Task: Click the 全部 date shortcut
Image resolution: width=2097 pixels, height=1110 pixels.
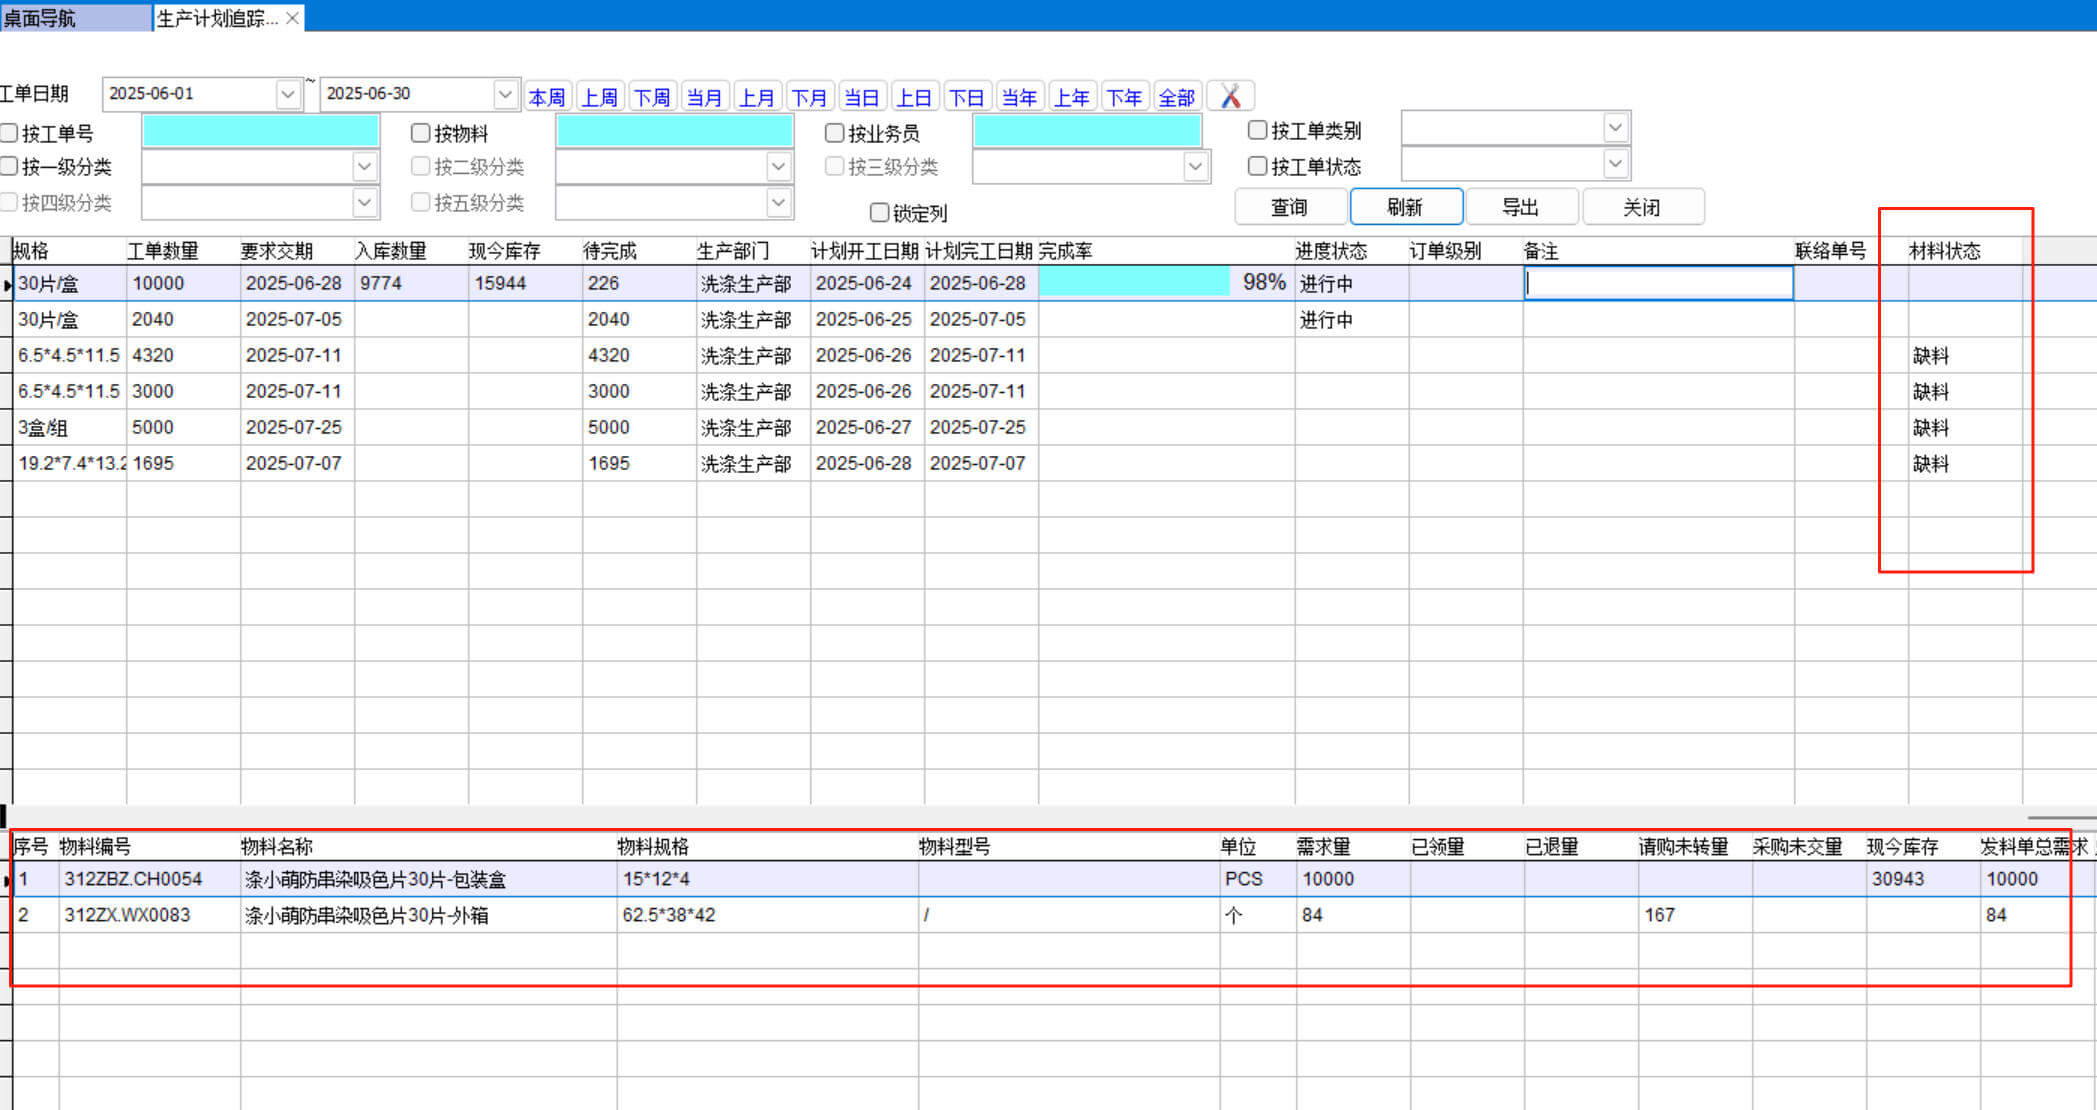Action: click(x=1176, y=97)
